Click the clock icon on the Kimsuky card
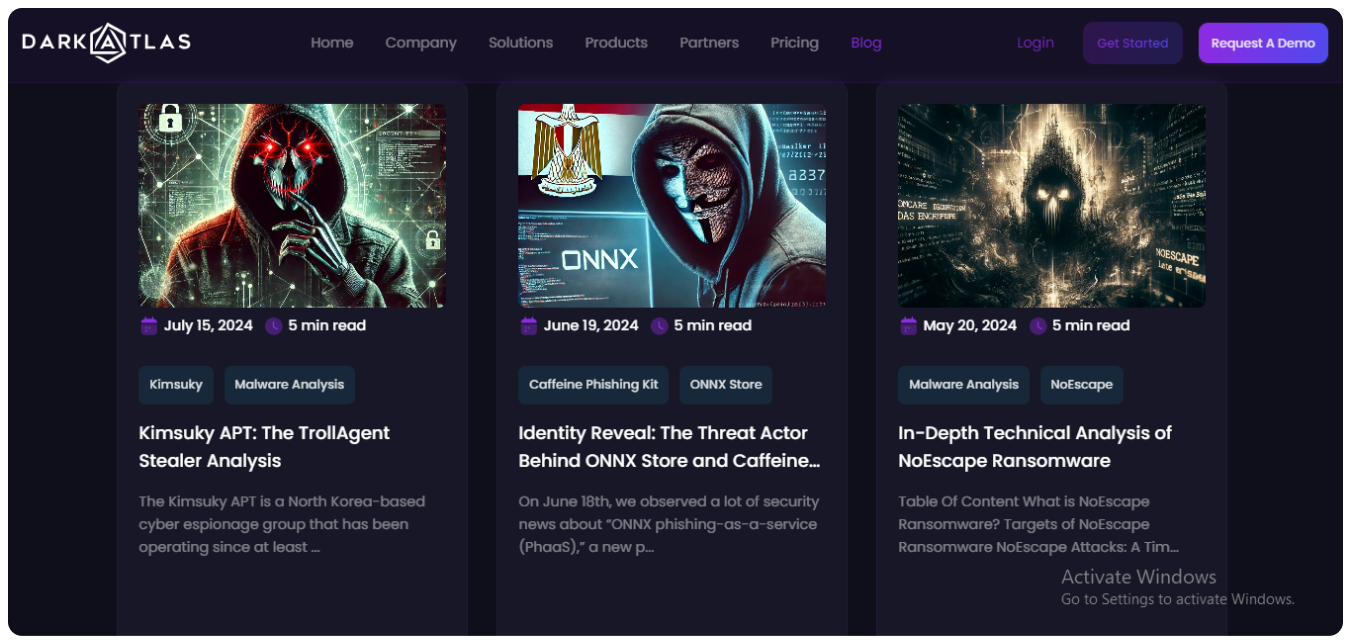The height and width of the screenshot is (644, 1351). pyautogui.click(x=274, y=326)
